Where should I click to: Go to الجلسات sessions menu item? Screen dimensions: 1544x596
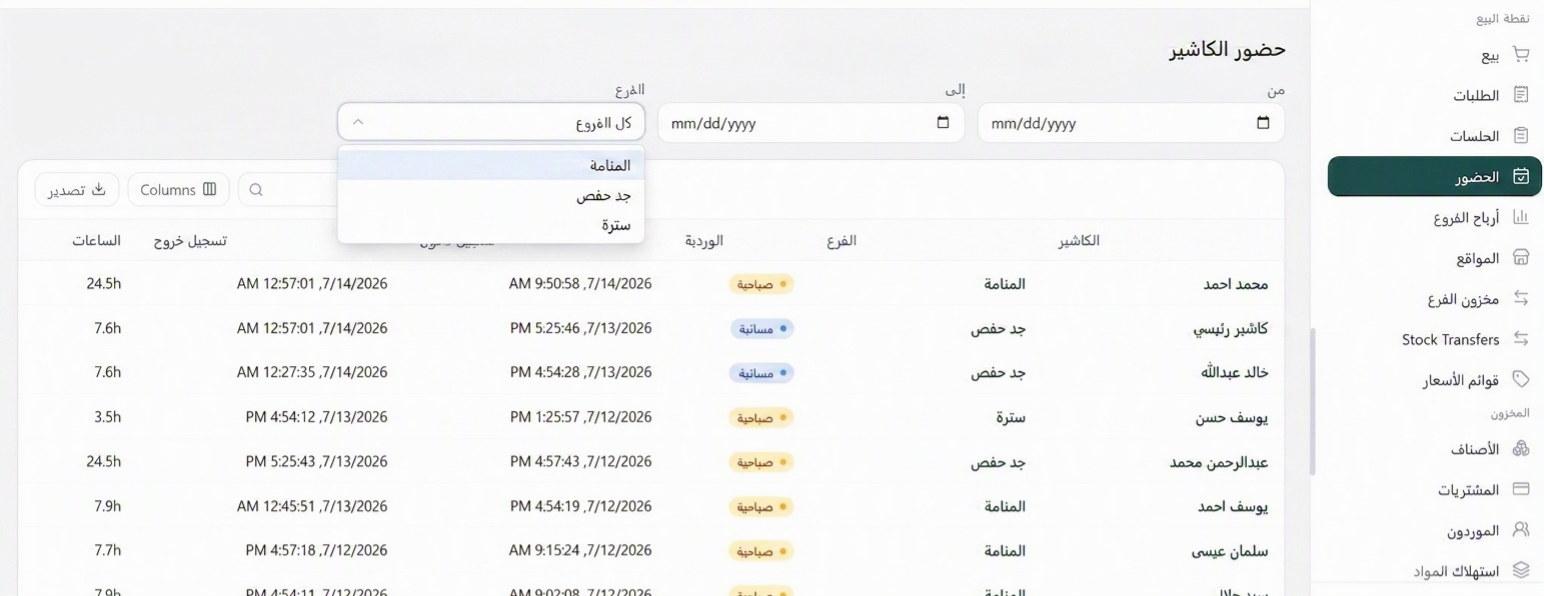(1475, 136)
